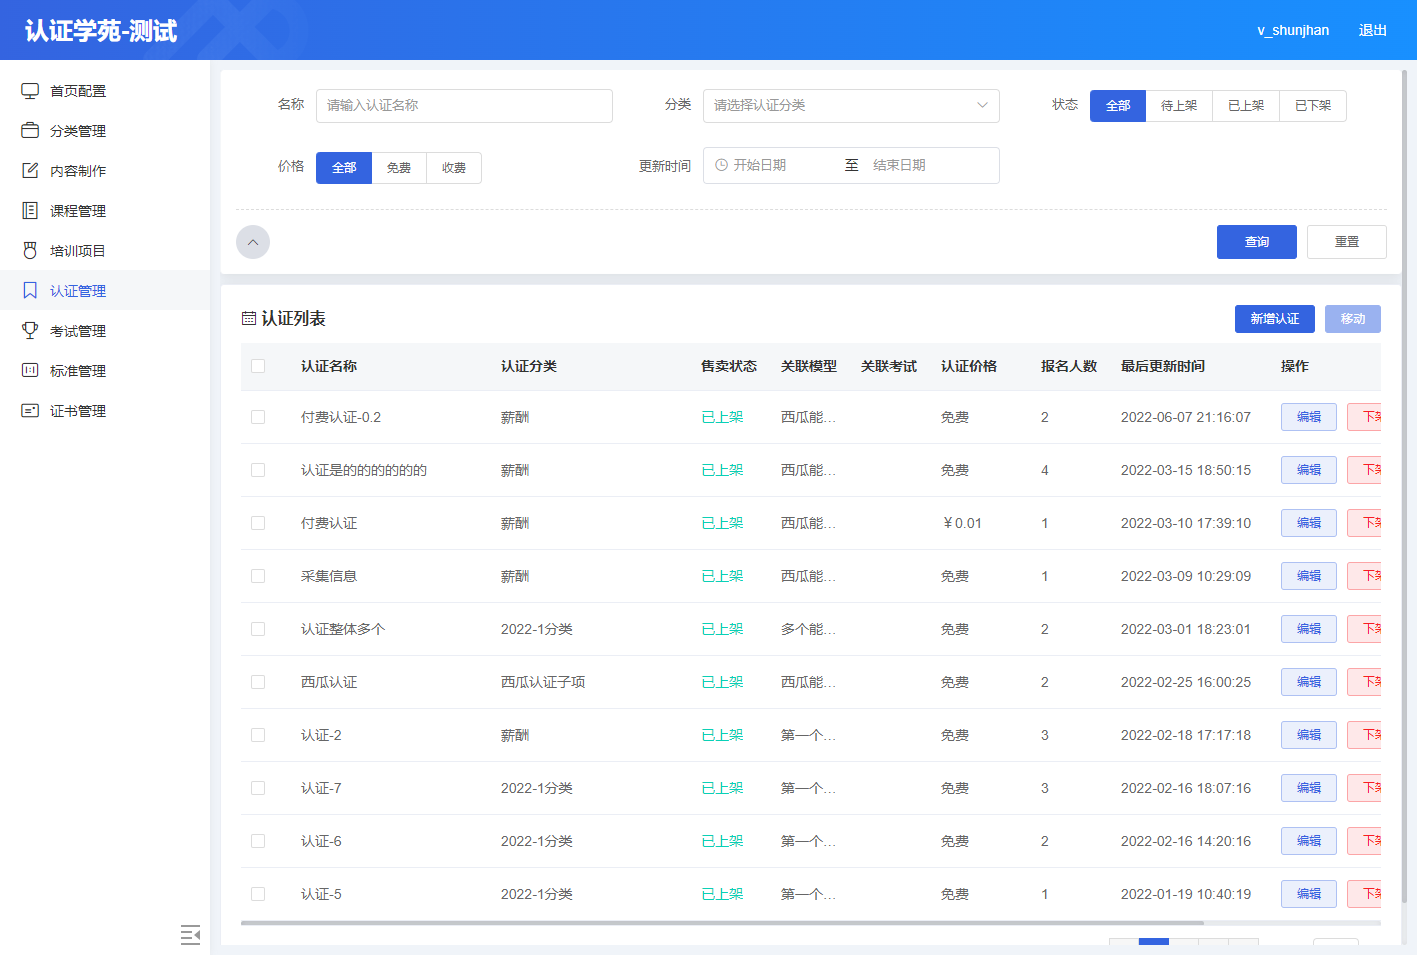Check the box for 认证是的的的的的的的
The width and height of the screenshot is (1417, 955).
point(258,470)
